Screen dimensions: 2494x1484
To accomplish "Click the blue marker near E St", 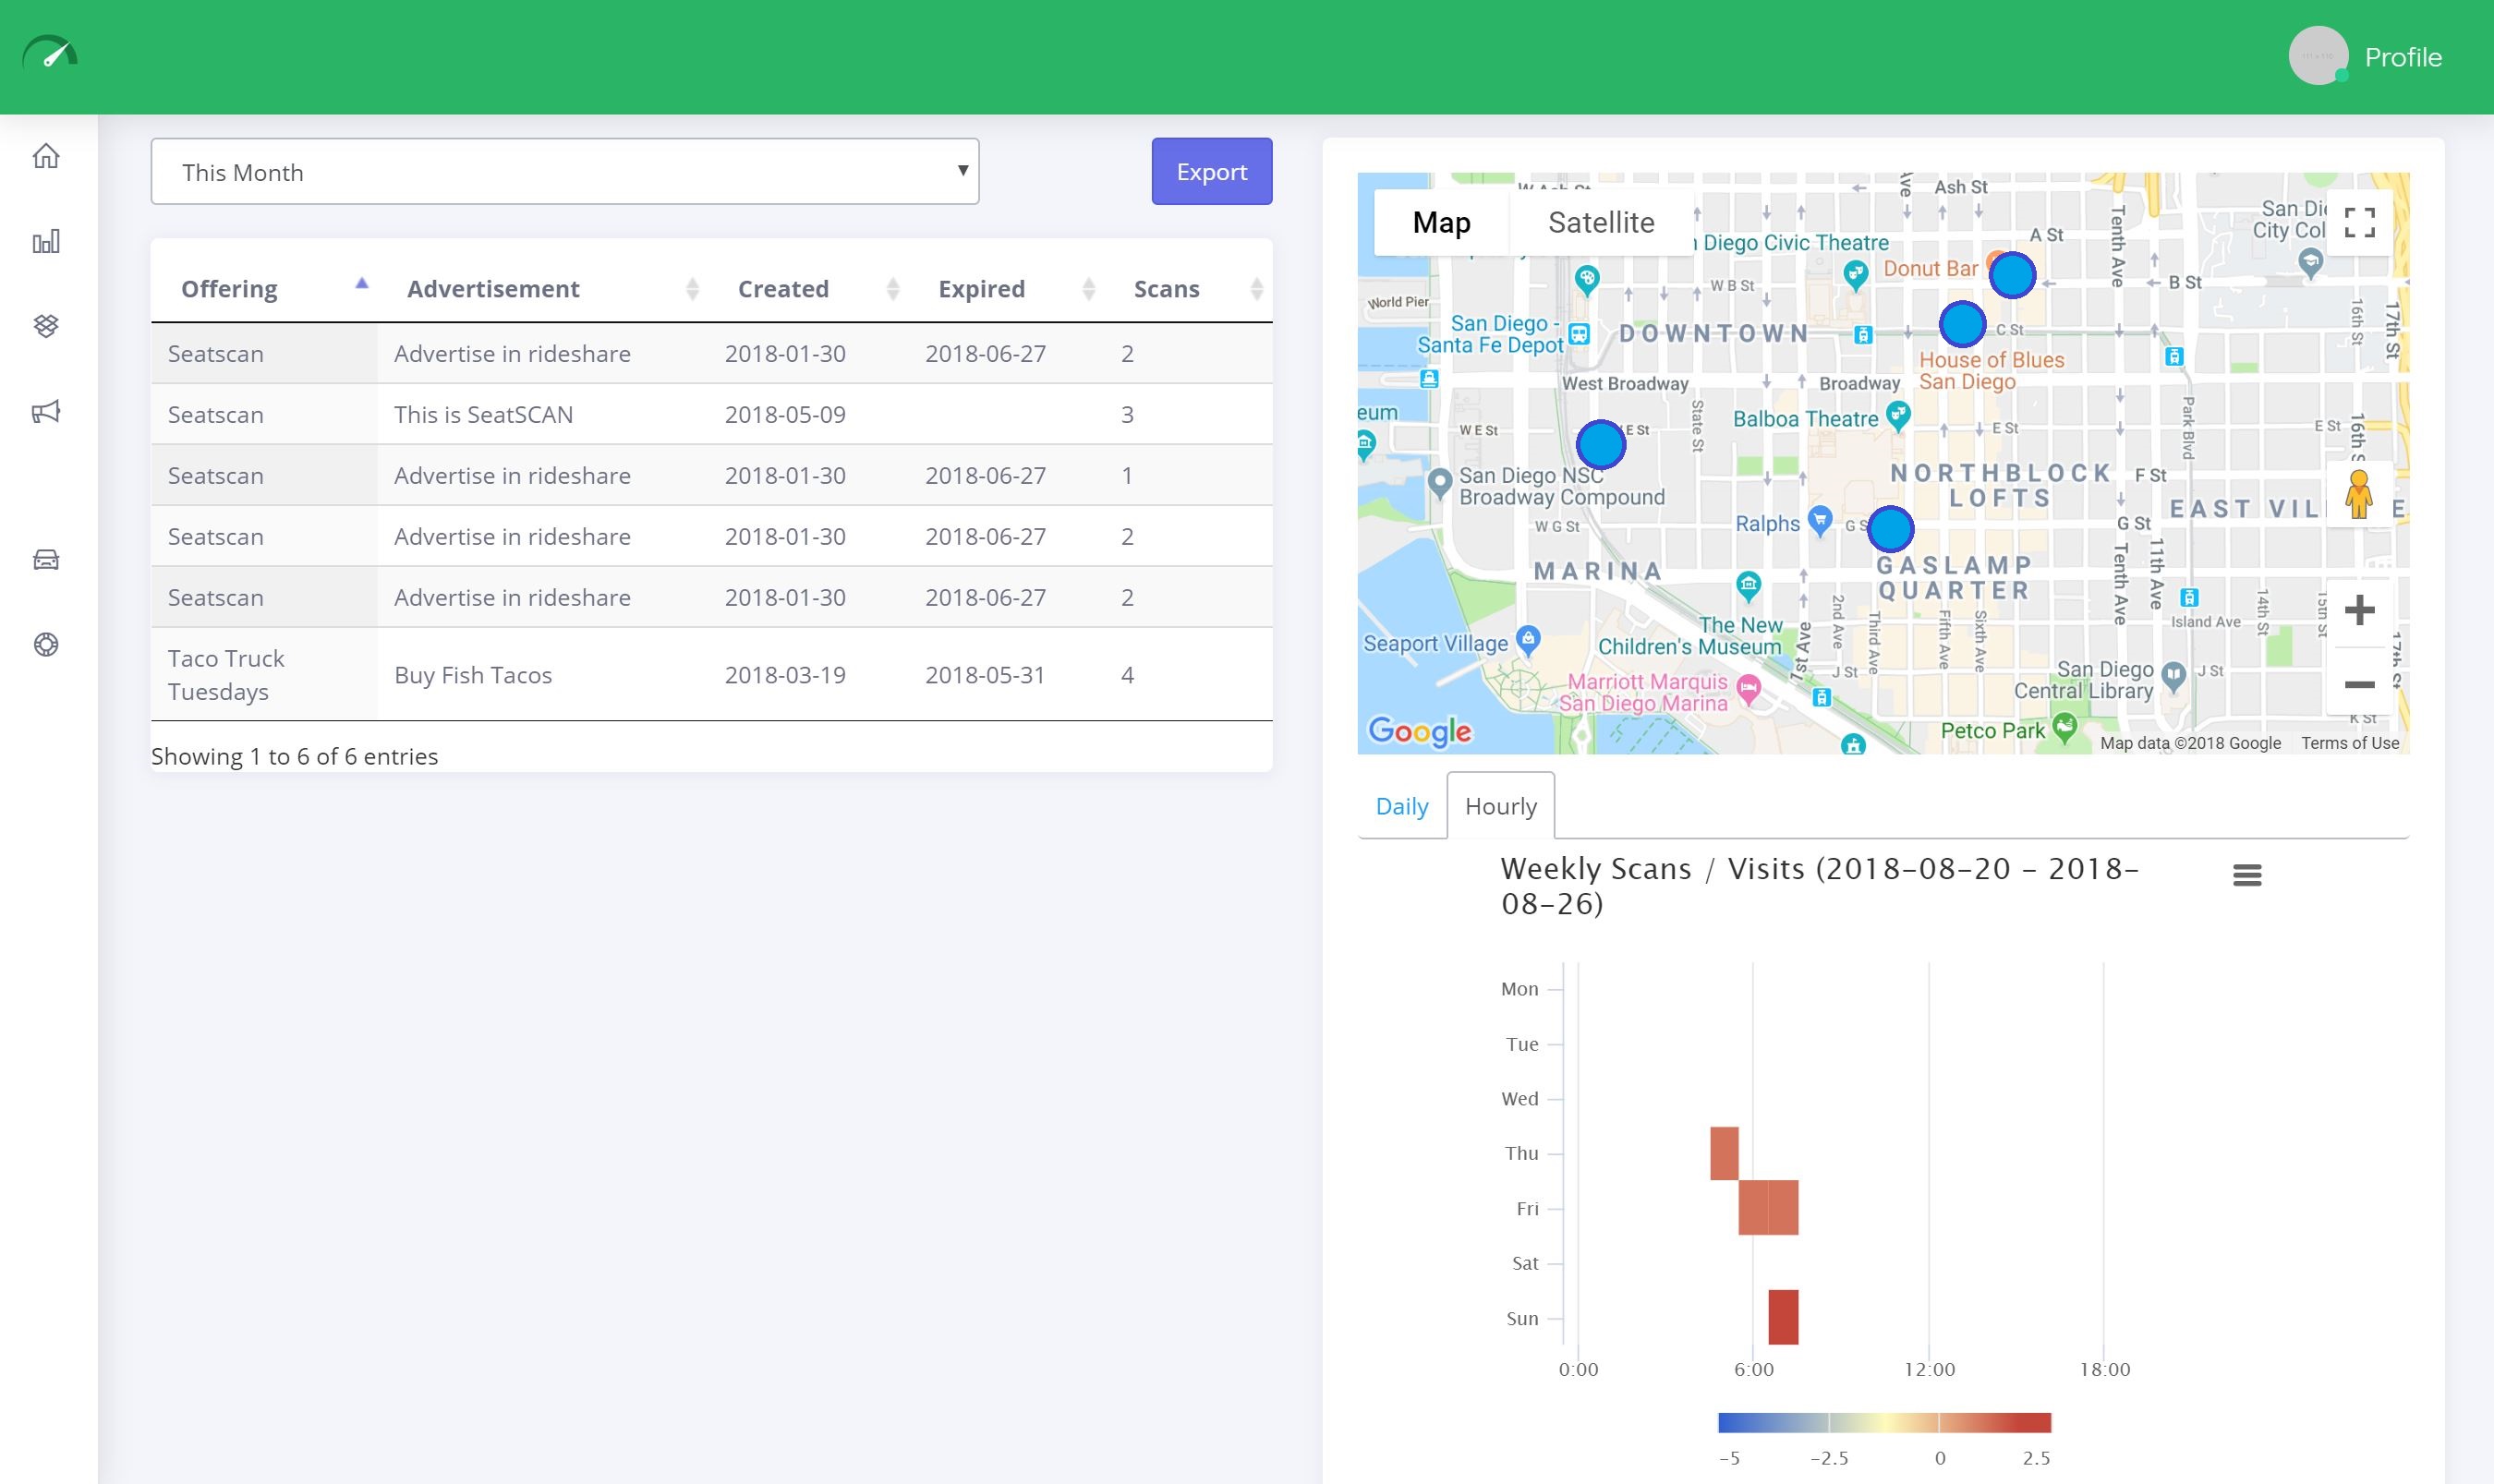I will 1601,445.
